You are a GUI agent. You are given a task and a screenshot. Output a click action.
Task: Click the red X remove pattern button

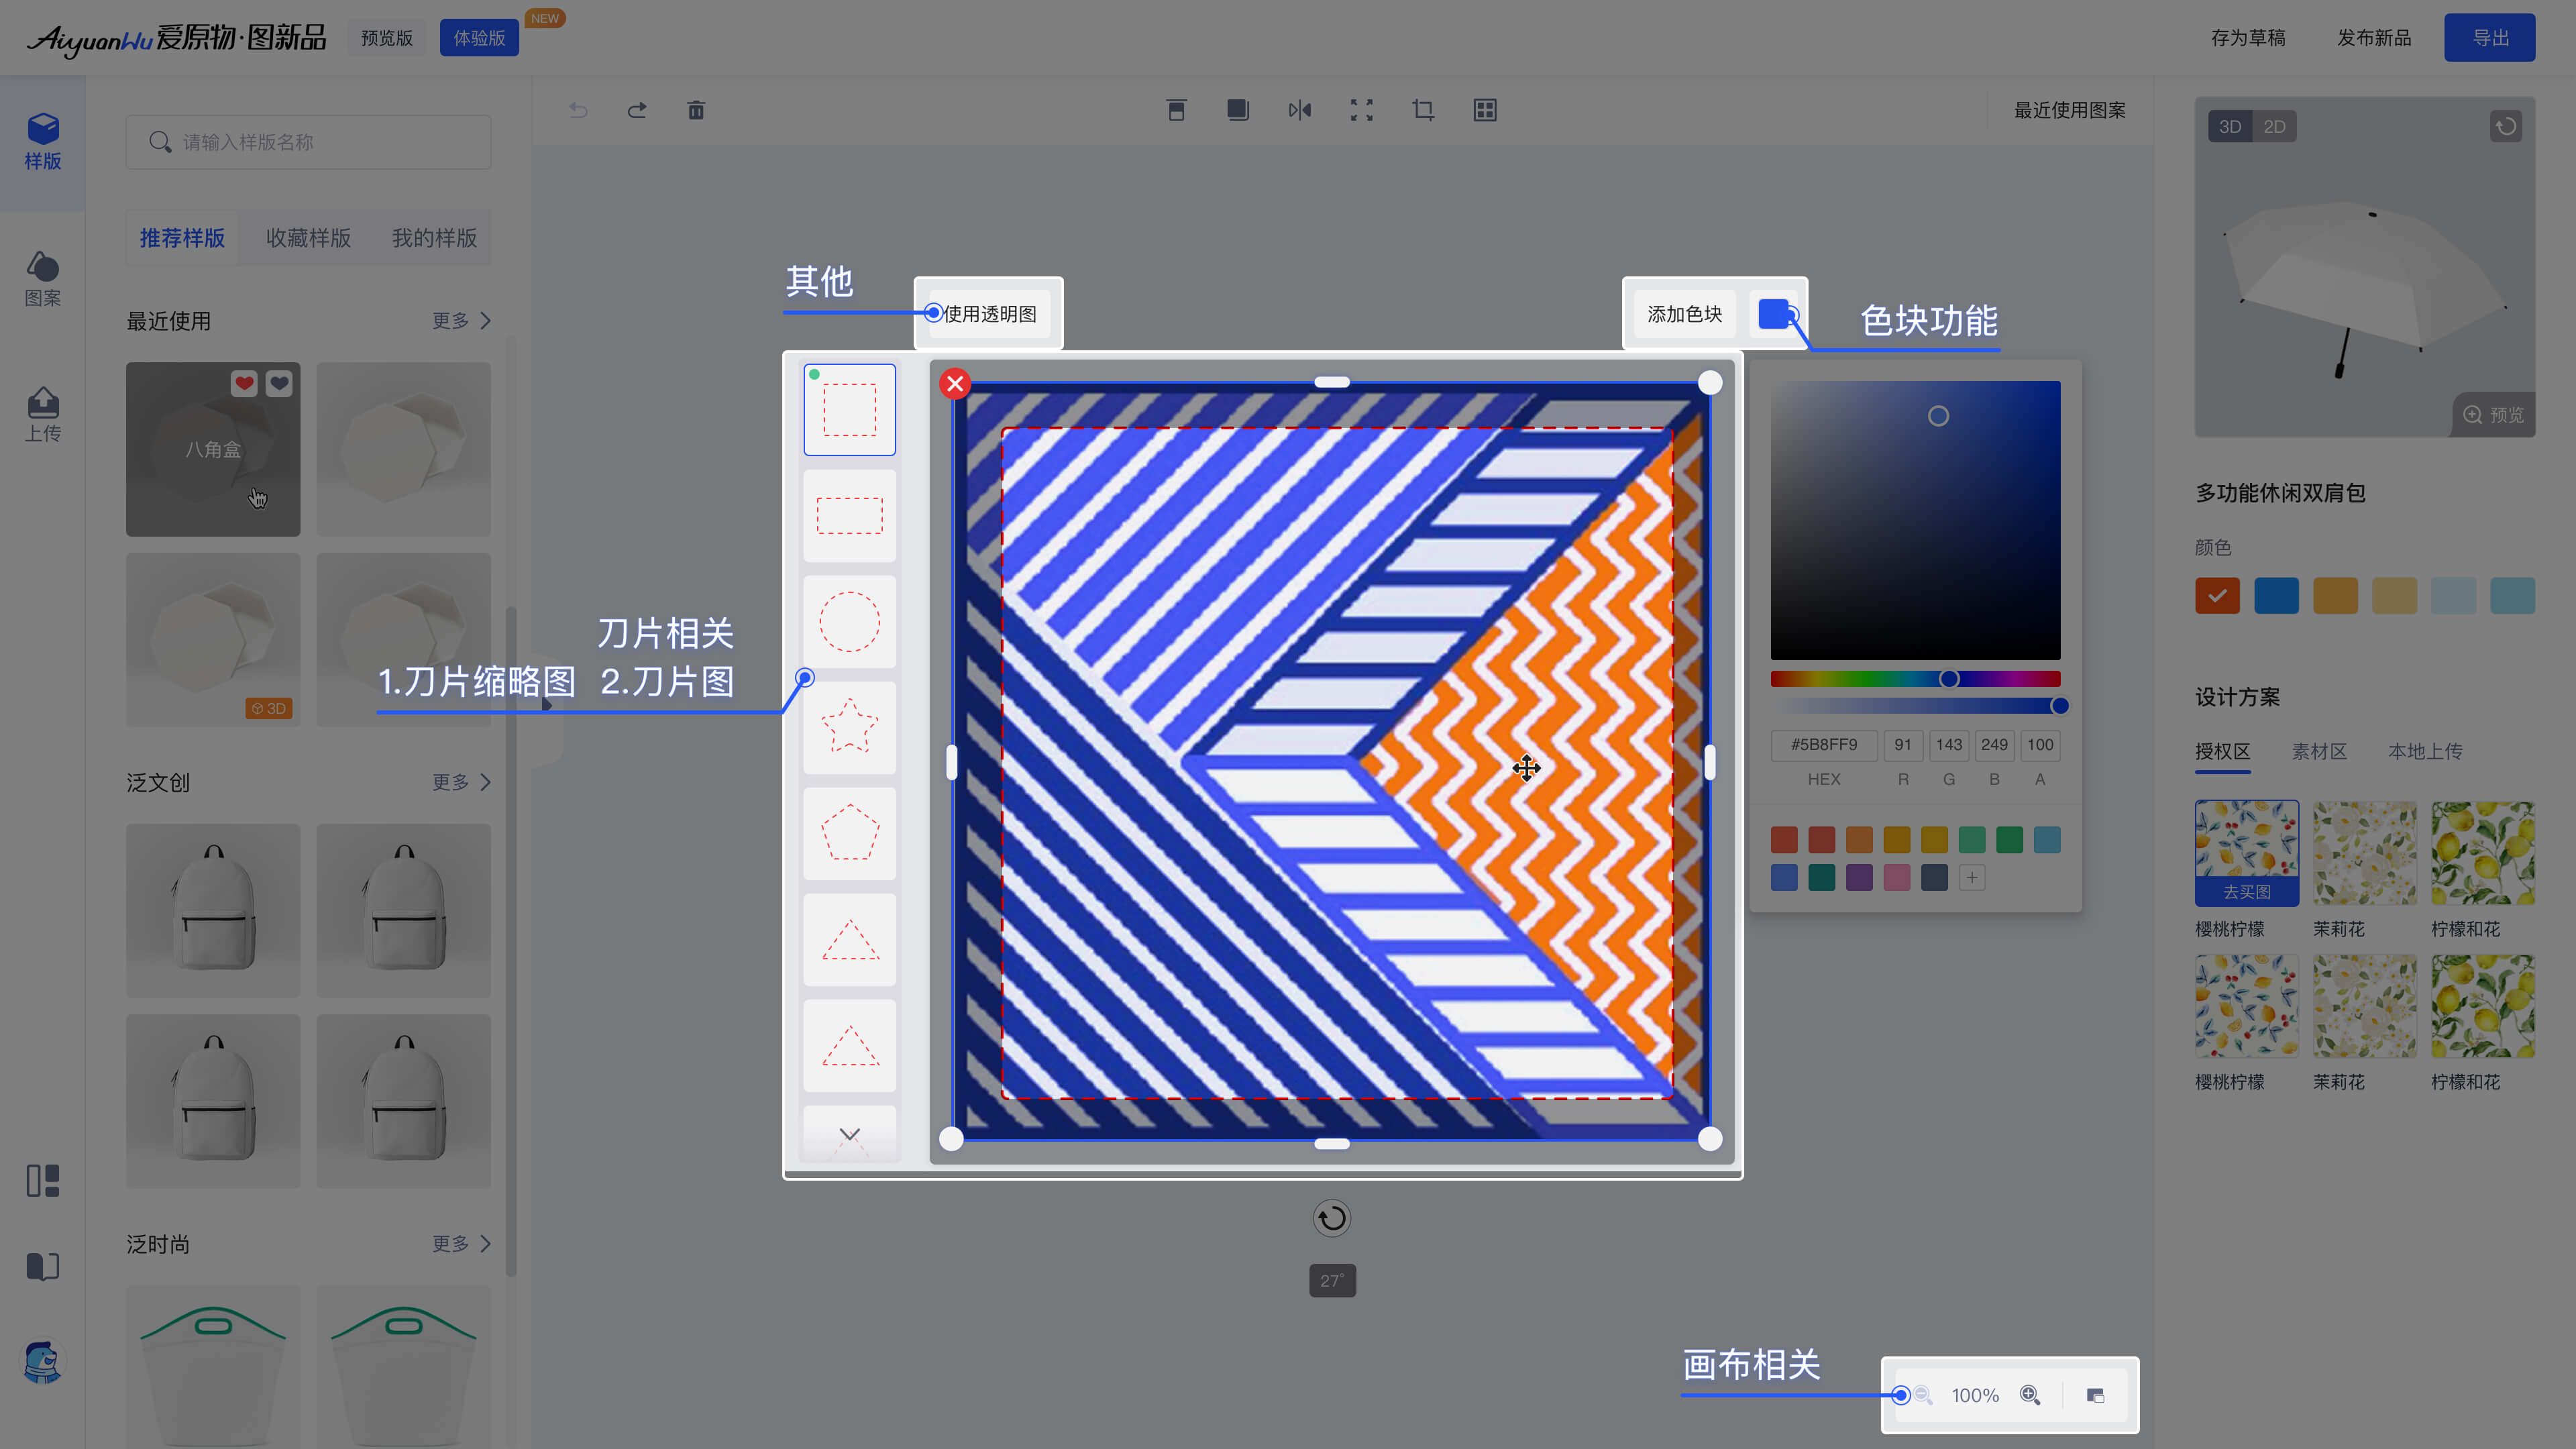955,383
